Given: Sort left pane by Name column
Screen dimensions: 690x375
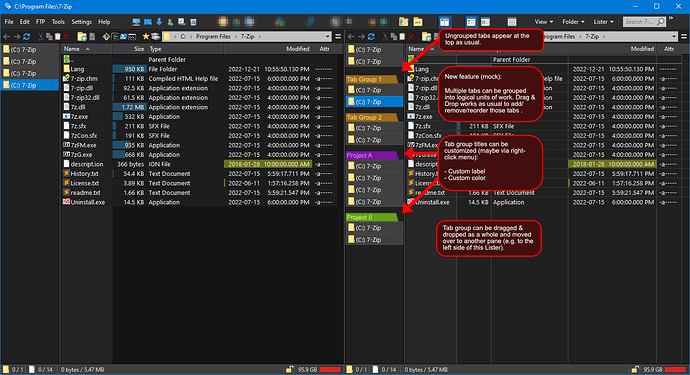Looking at the screenshot, I should click(87, 49).
